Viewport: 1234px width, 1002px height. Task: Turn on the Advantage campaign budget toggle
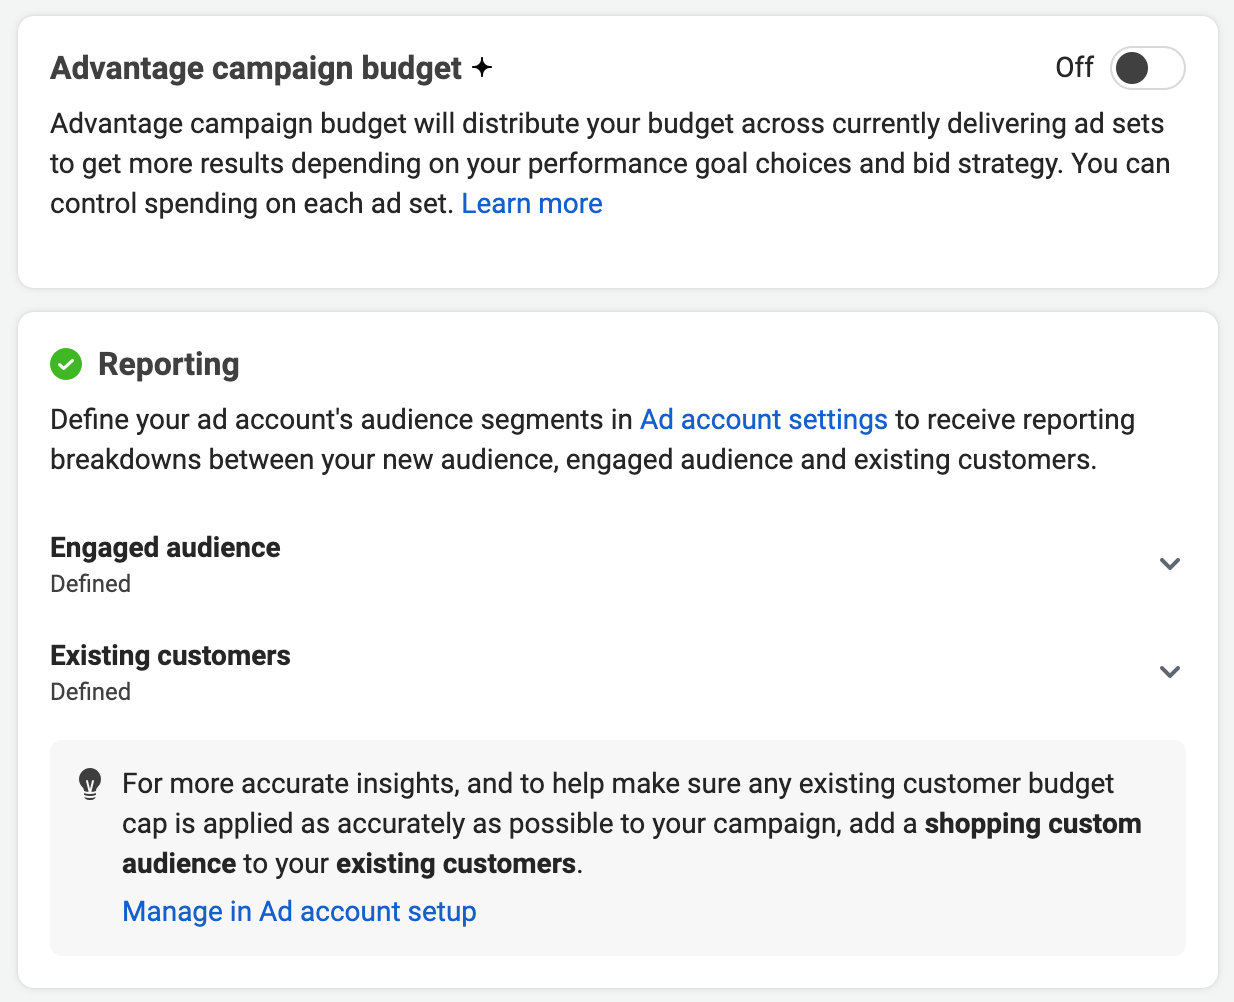(1148, 68)
